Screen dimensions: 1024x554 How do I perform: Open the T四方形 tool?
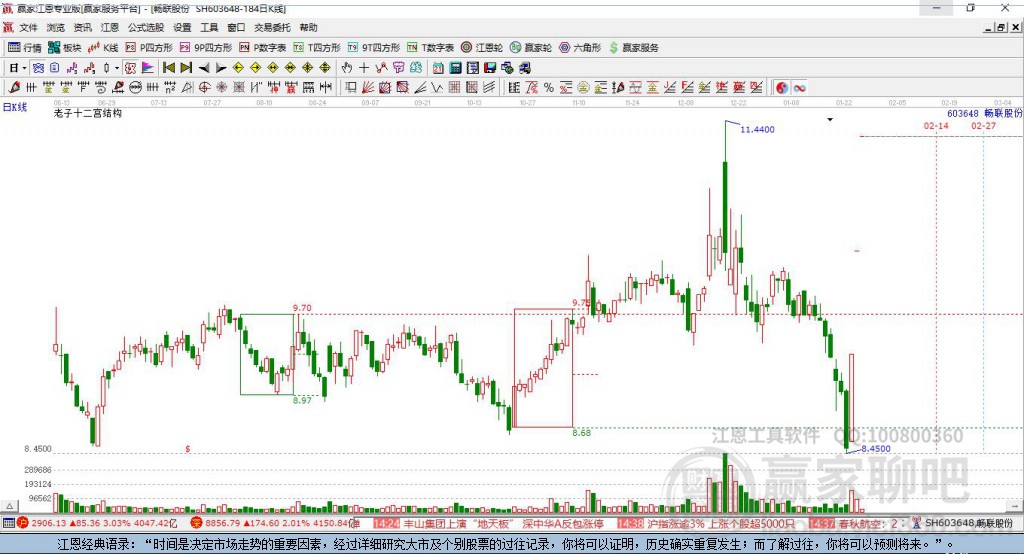click(x=317, y=48)
